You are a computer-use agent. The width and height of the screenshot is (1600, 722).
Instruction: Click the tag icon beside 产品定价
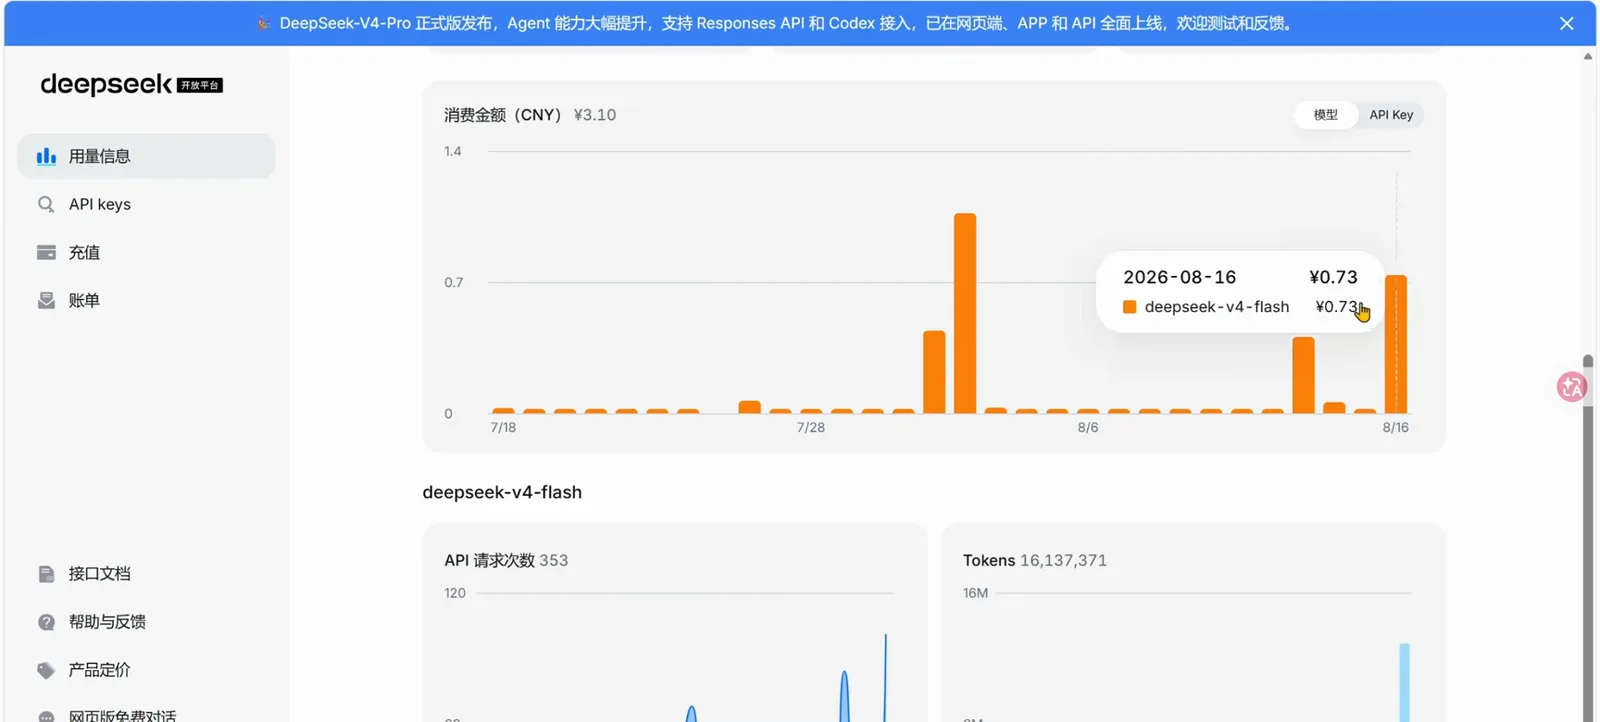(x=46, y=670)
